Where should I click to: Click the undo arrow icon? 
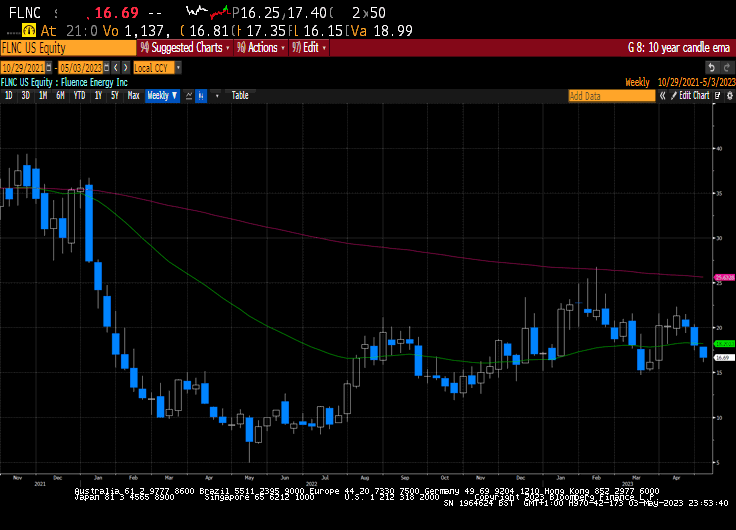point(712,68)
